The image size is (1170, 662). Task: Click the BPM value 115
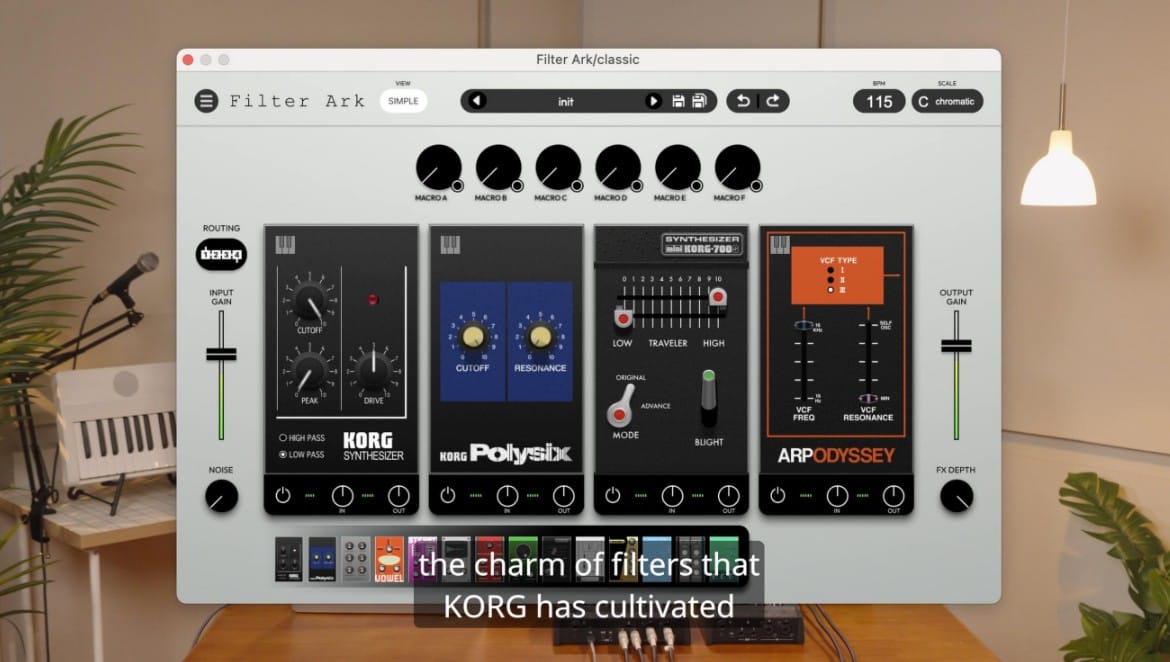879,102
